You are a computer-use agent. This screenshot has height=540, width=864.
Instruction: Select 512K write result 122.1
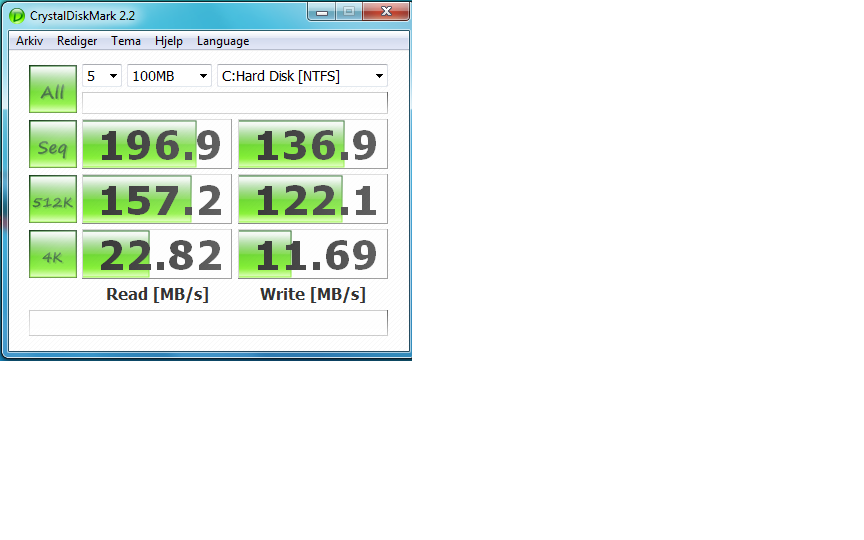313,199
